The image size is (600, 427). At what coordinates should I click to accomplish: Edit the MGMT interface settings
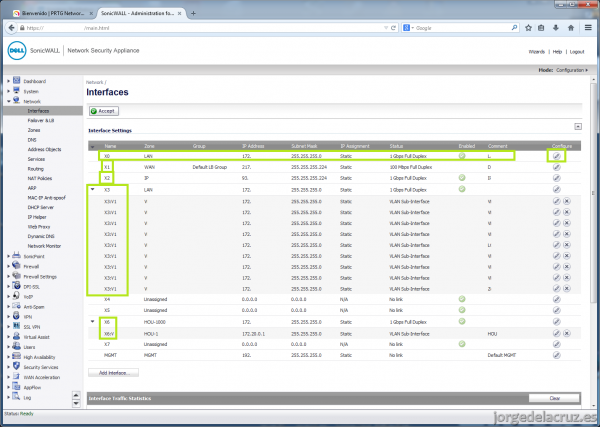[556, 355]
